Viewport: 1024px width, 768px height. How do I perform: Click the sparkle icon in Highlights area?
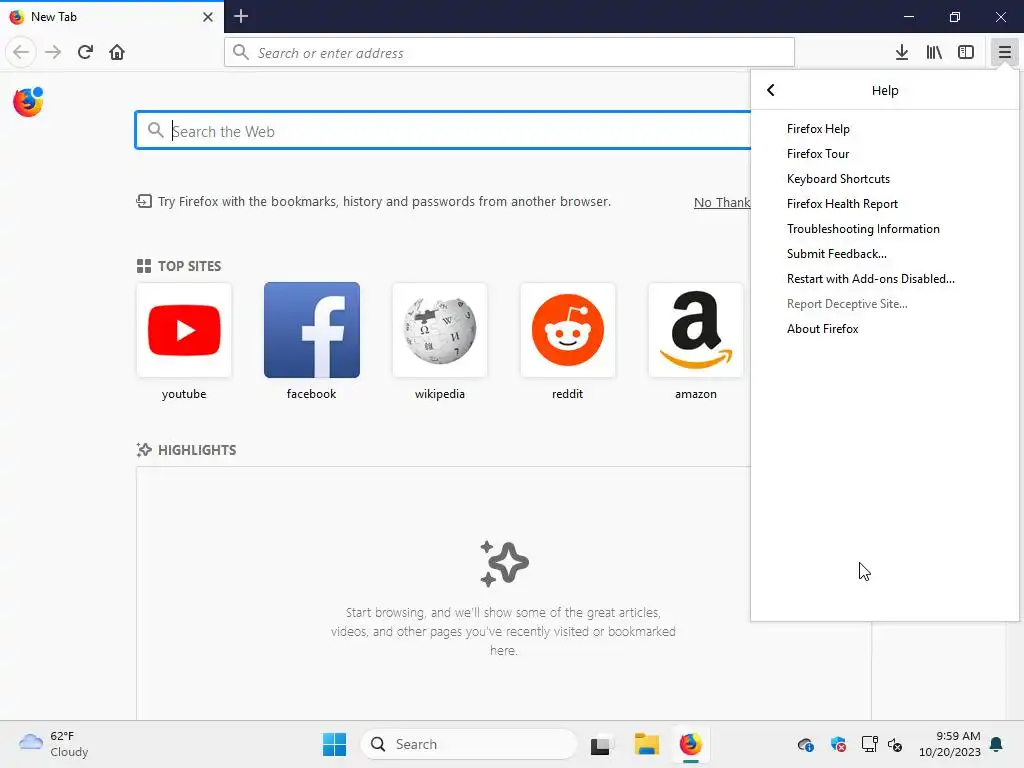(x=504, y=564)
